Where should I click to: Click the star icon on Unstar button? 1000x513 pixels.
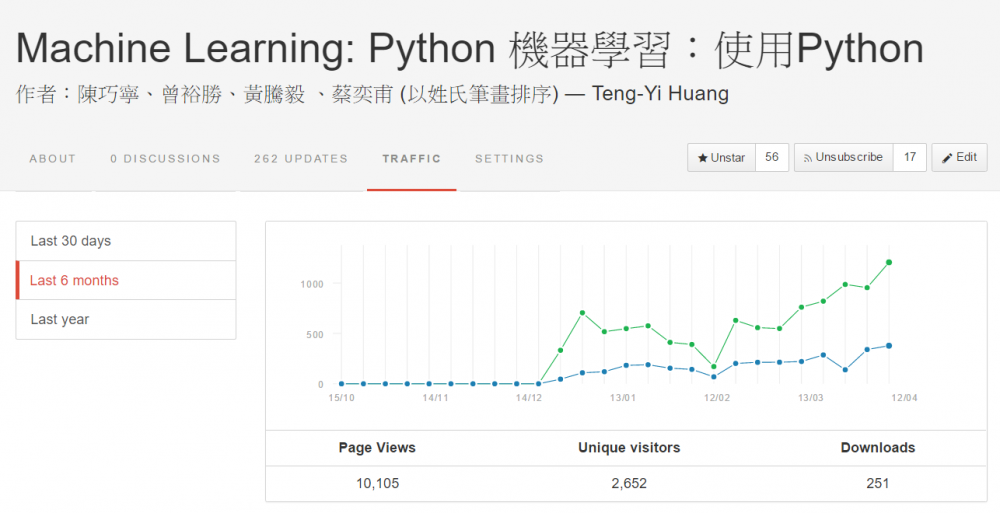702,158
